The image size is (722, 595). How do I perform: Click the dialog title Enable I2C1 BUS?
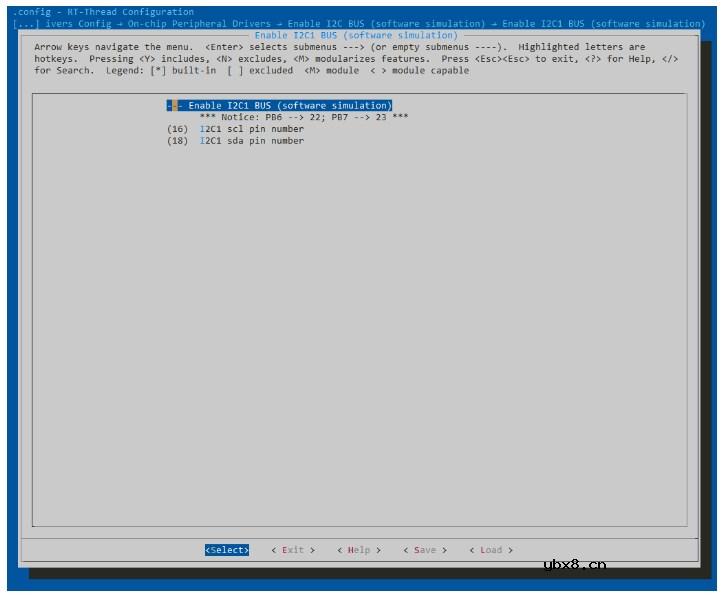point(356,36)
